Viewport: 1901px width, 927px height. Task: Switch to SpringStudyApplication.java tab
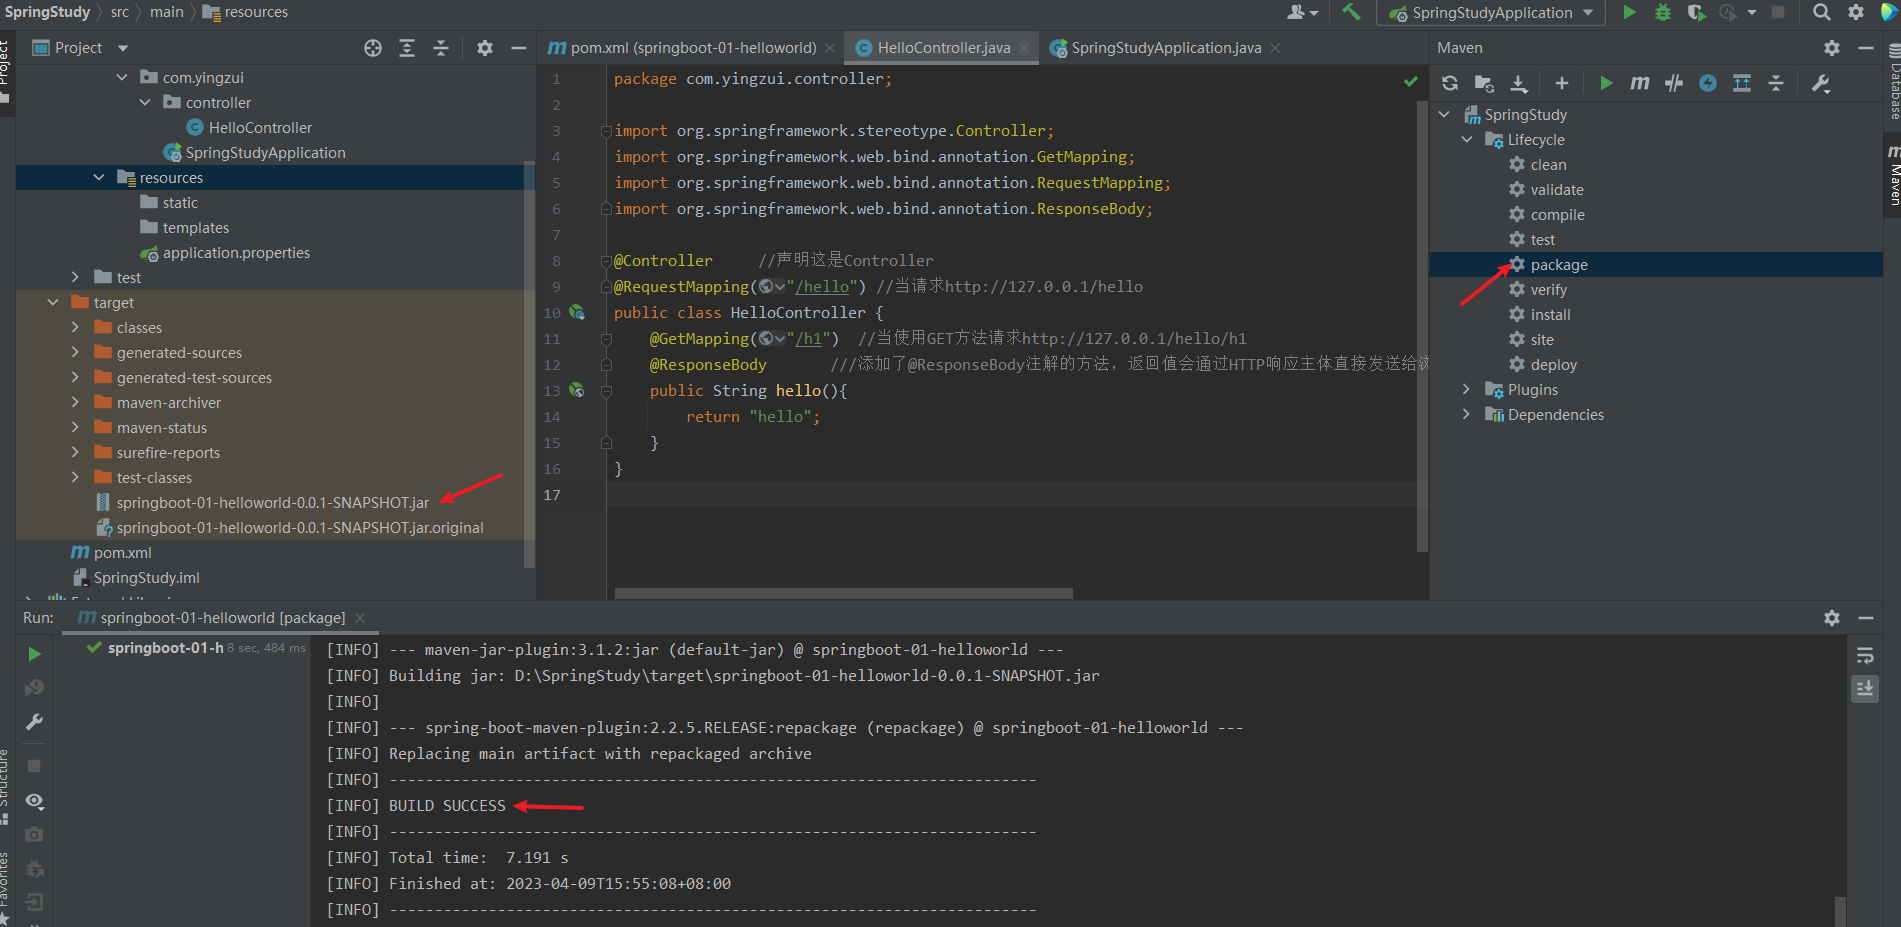(x=1165, y=48)
